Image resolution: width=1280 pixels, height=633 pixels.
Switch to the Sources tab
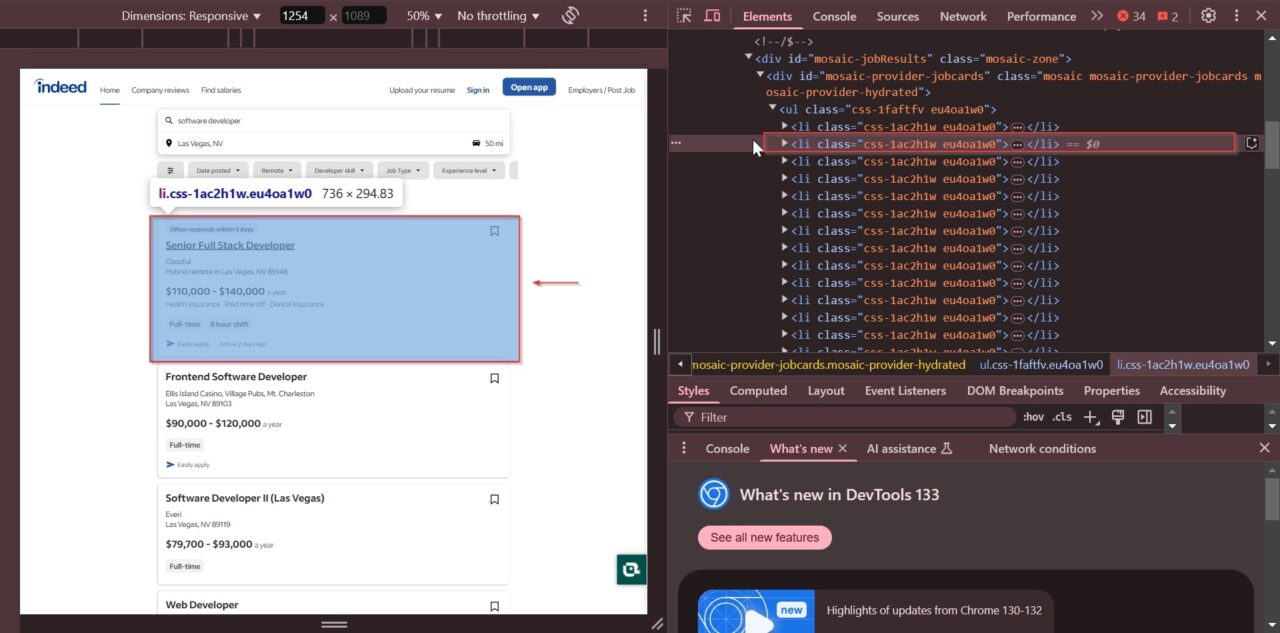(898, 16)
